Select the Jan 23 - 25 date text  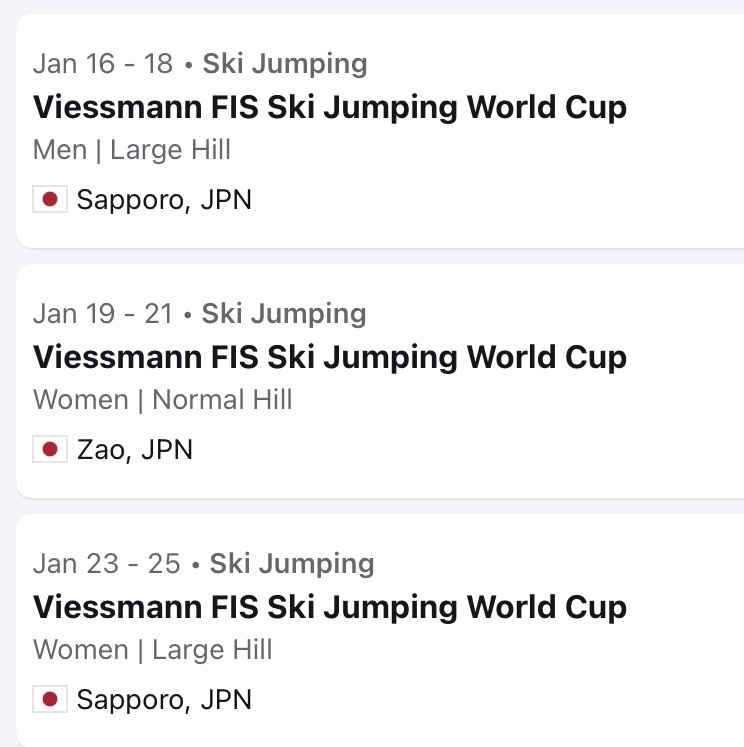[107, 564]
